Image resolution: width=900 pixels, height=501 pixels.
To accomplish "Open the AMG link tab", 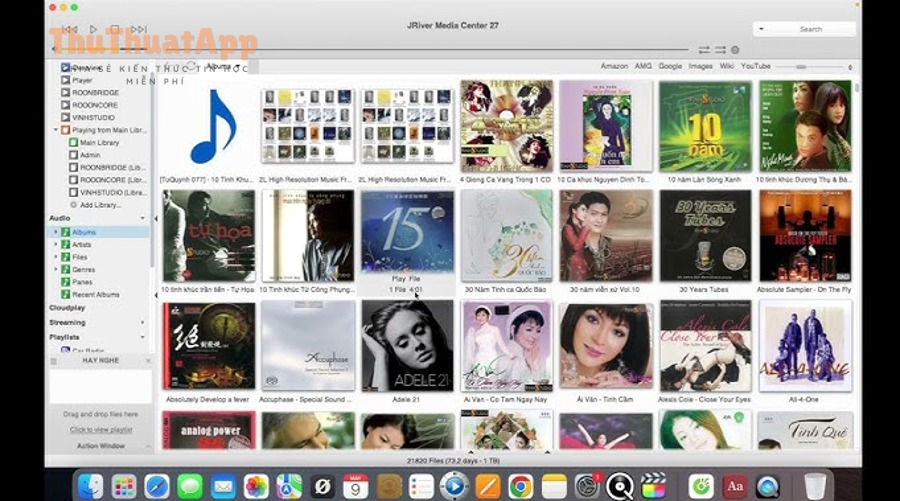I will pyautogui.click(x=643, y=66).
